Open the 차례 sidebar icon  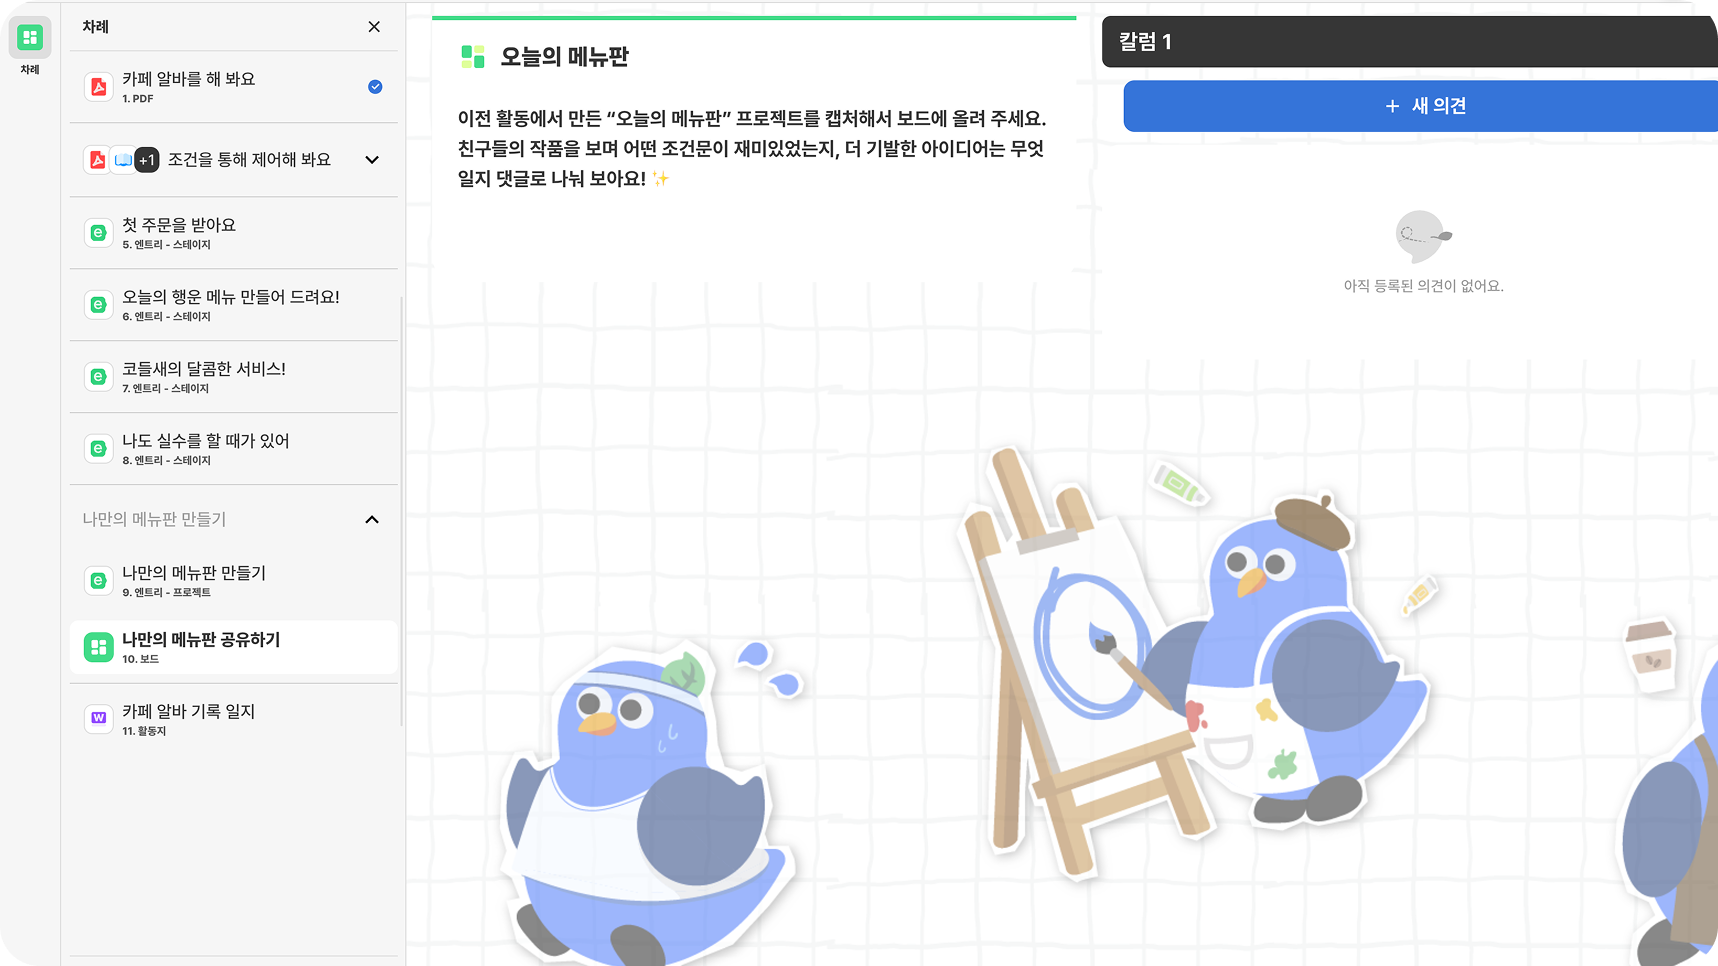click(x=30, y=38)
